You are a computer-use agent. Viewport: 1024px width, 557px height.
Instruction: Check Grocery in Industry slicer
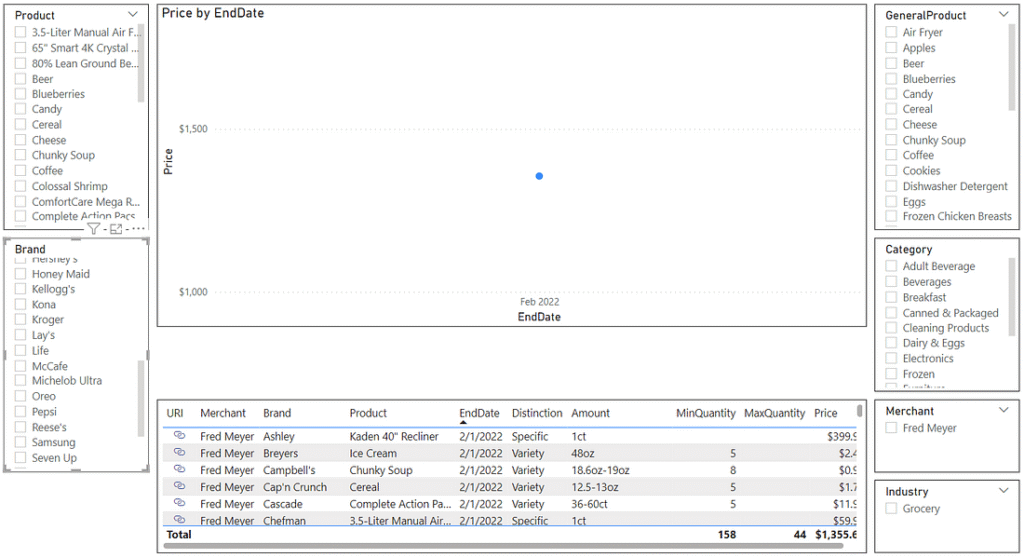click(x=891, y=508)
